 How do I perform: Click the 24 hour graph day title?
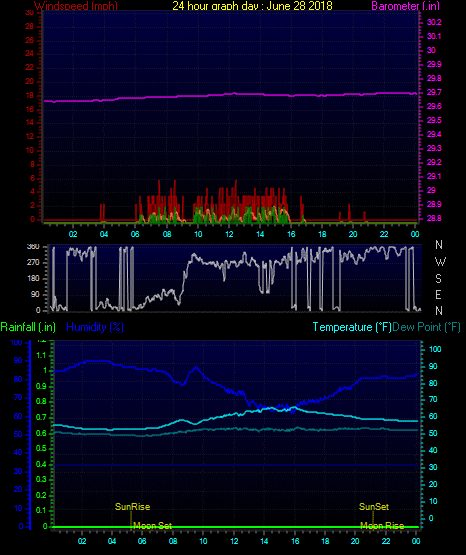[252, 6]
